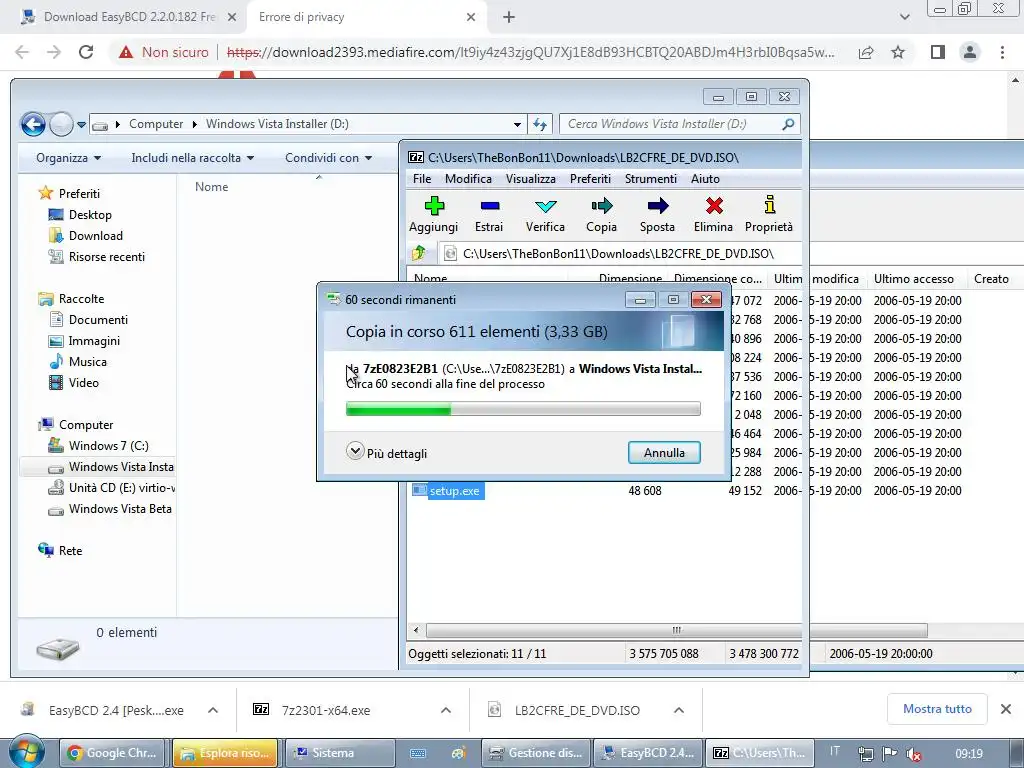Image resolution: width=1024 pixels, height=768 pixels.
Task: Open the Chrome three-dot menu
Action: [1002, 52]
